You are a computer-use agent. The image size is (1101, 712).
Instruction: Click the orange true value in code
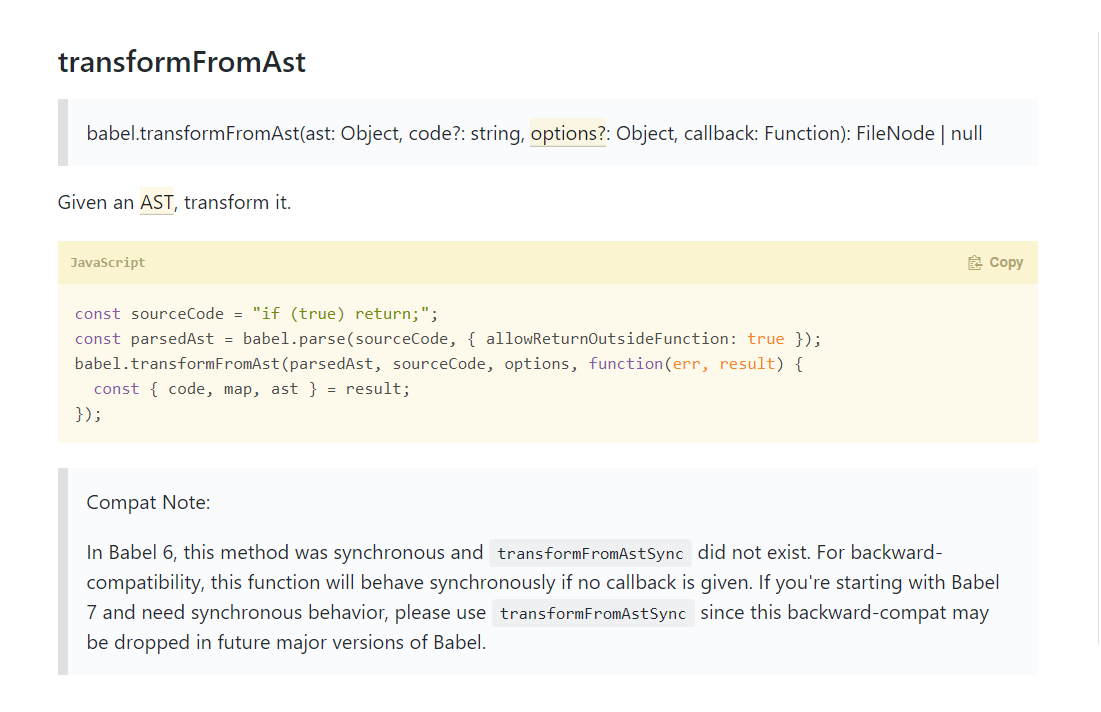[765, 338]
